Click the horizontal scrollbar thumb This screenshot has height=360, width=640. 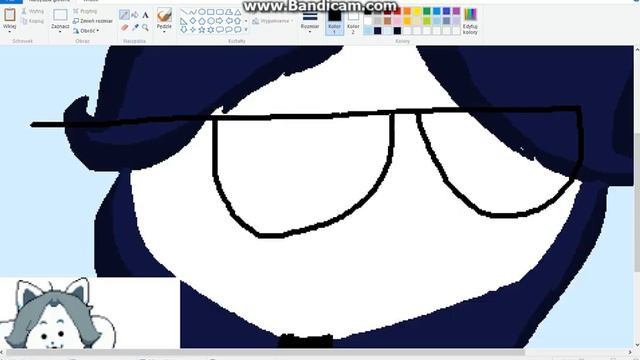(x=265, y=352)
